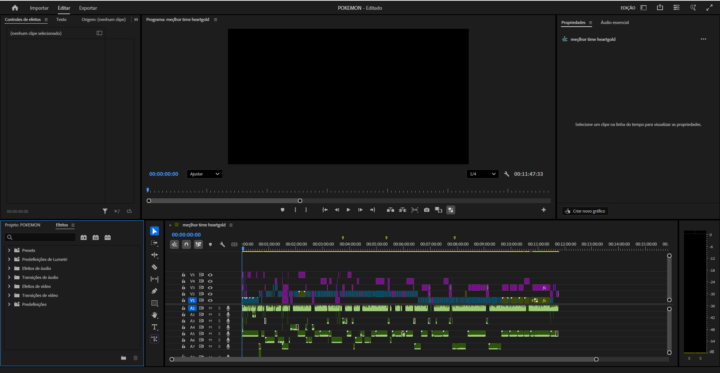Toggle nest-or-individual-clips insert button
This screenshot has width=720, height=373.
[x=174, y=244]
